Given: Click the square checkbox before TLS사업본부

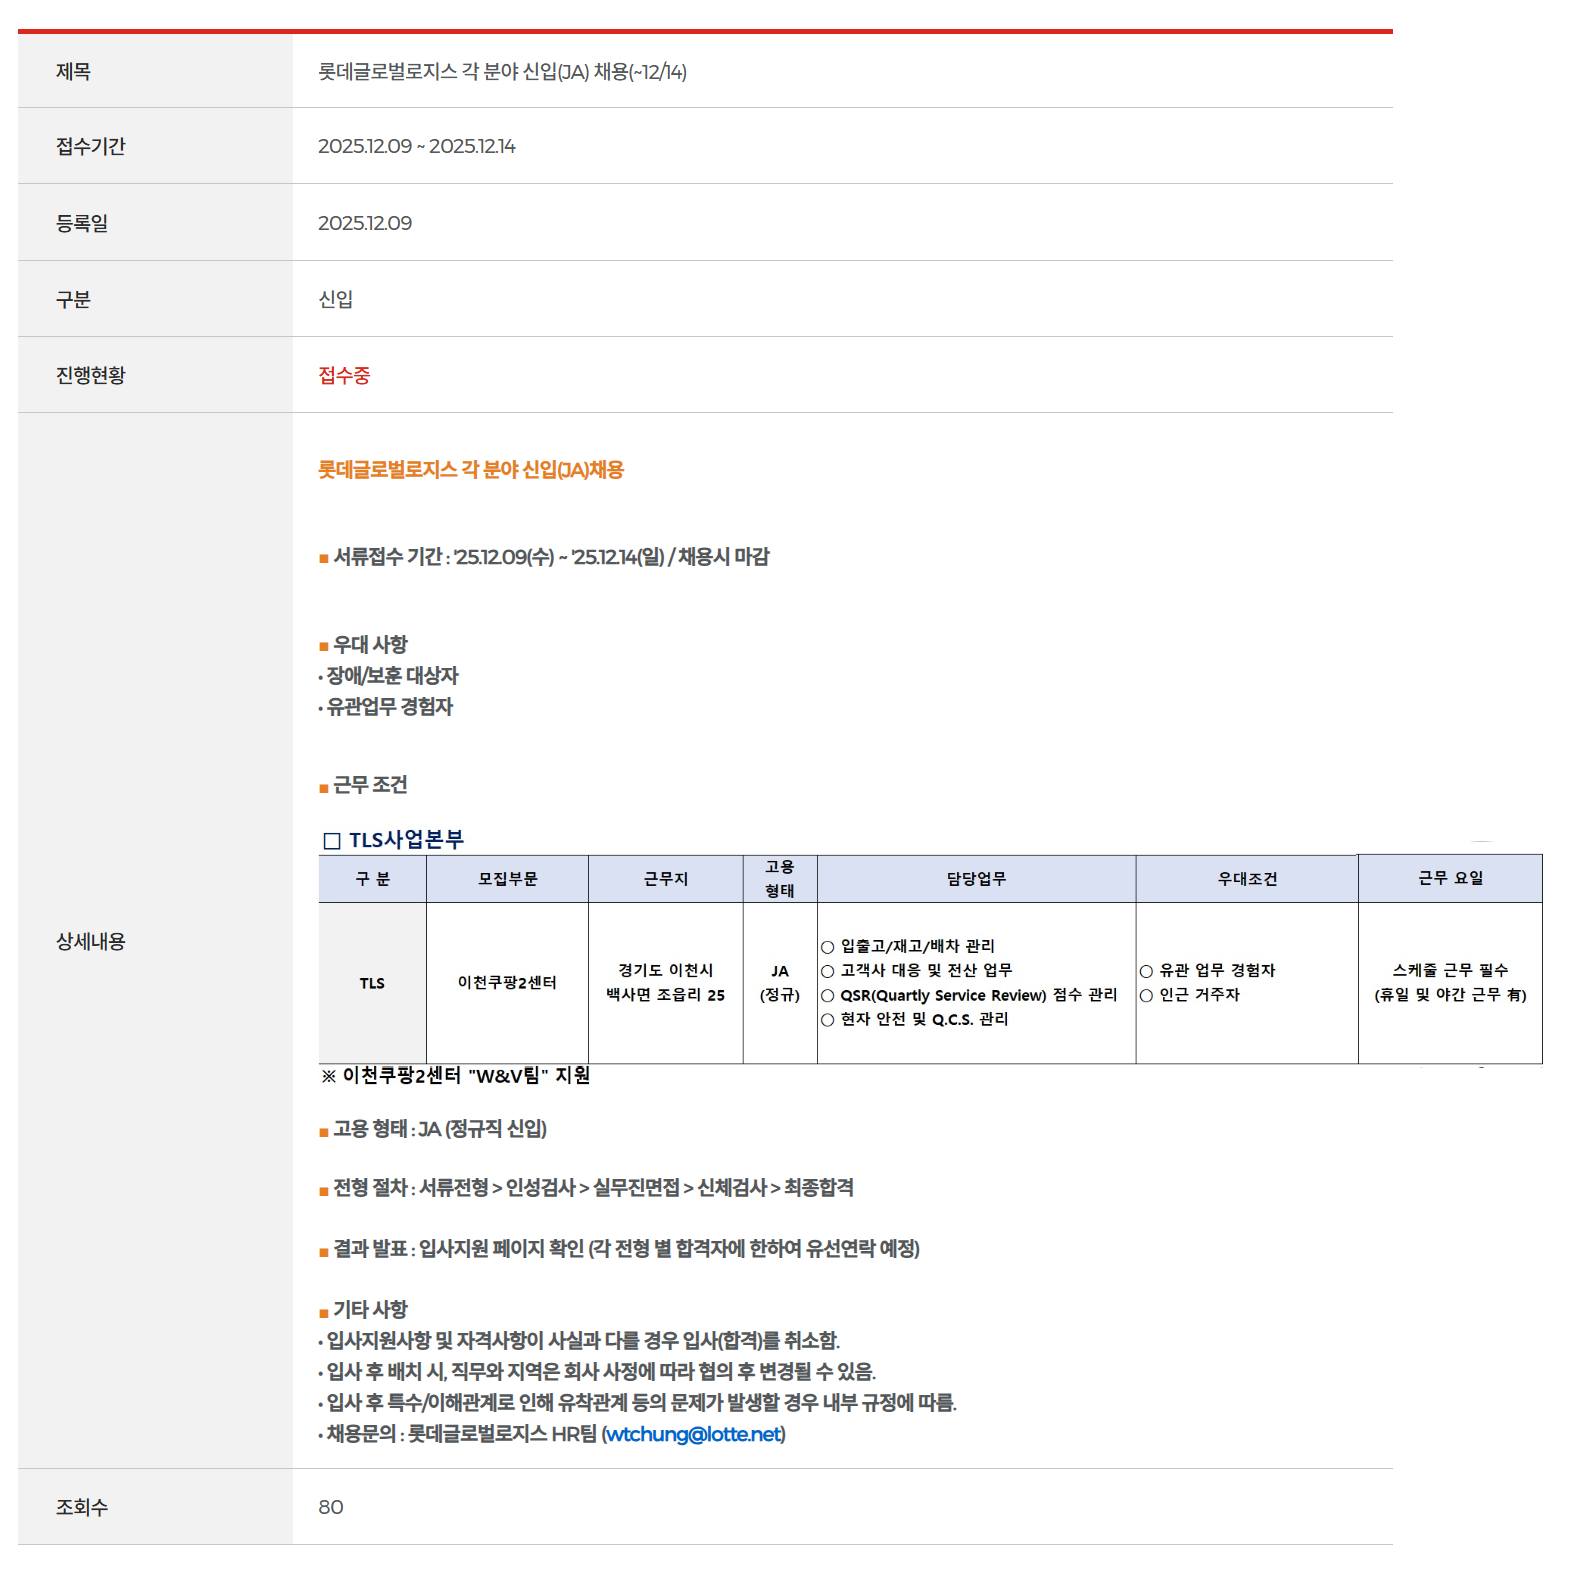Looking at the screenshot, I should point(332,841).
